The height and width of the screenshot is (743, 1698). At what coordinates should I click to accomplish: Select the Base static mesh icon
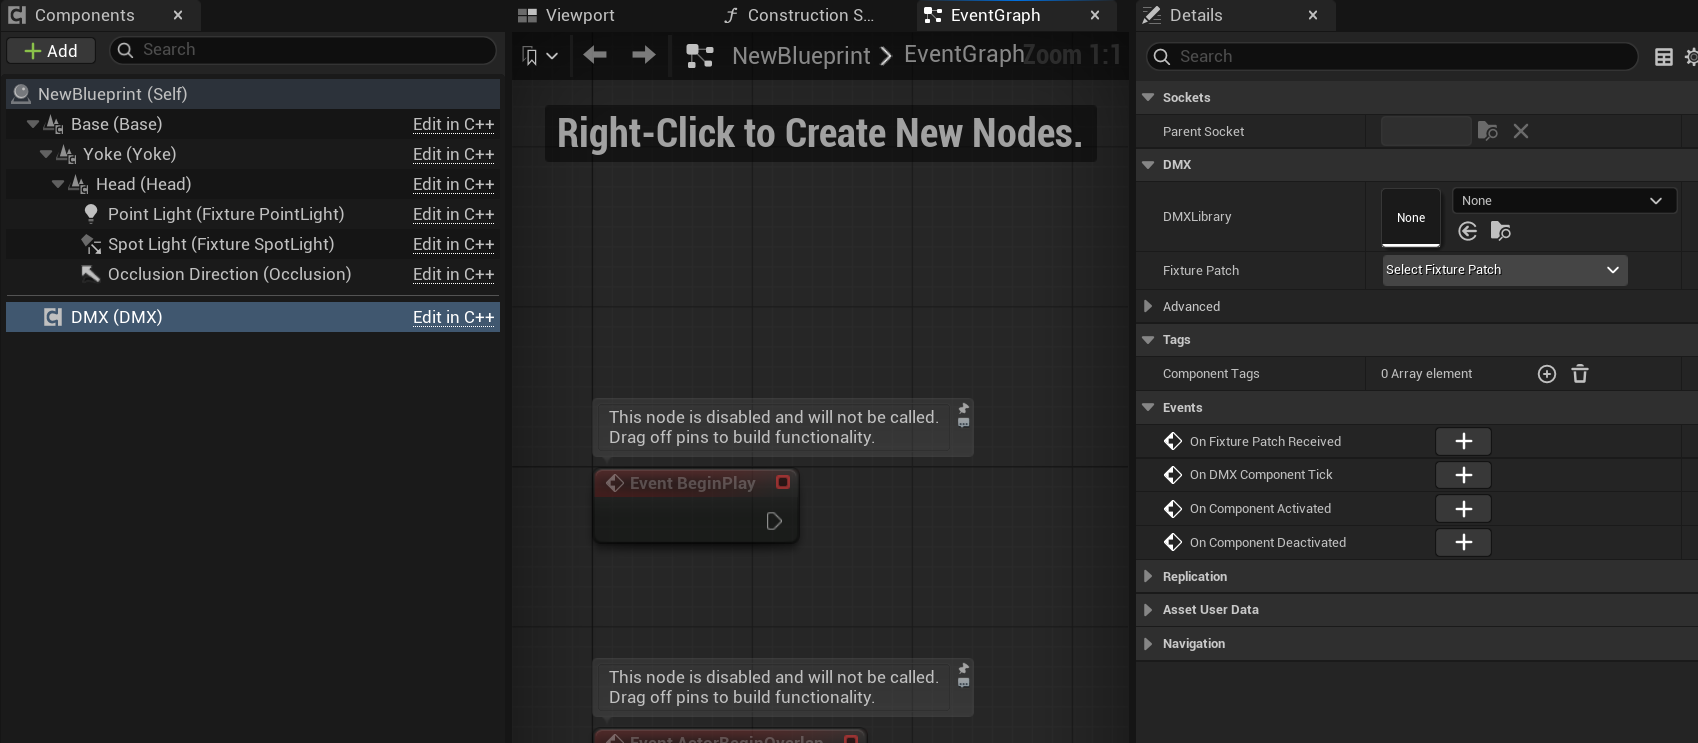pos(54,124)
